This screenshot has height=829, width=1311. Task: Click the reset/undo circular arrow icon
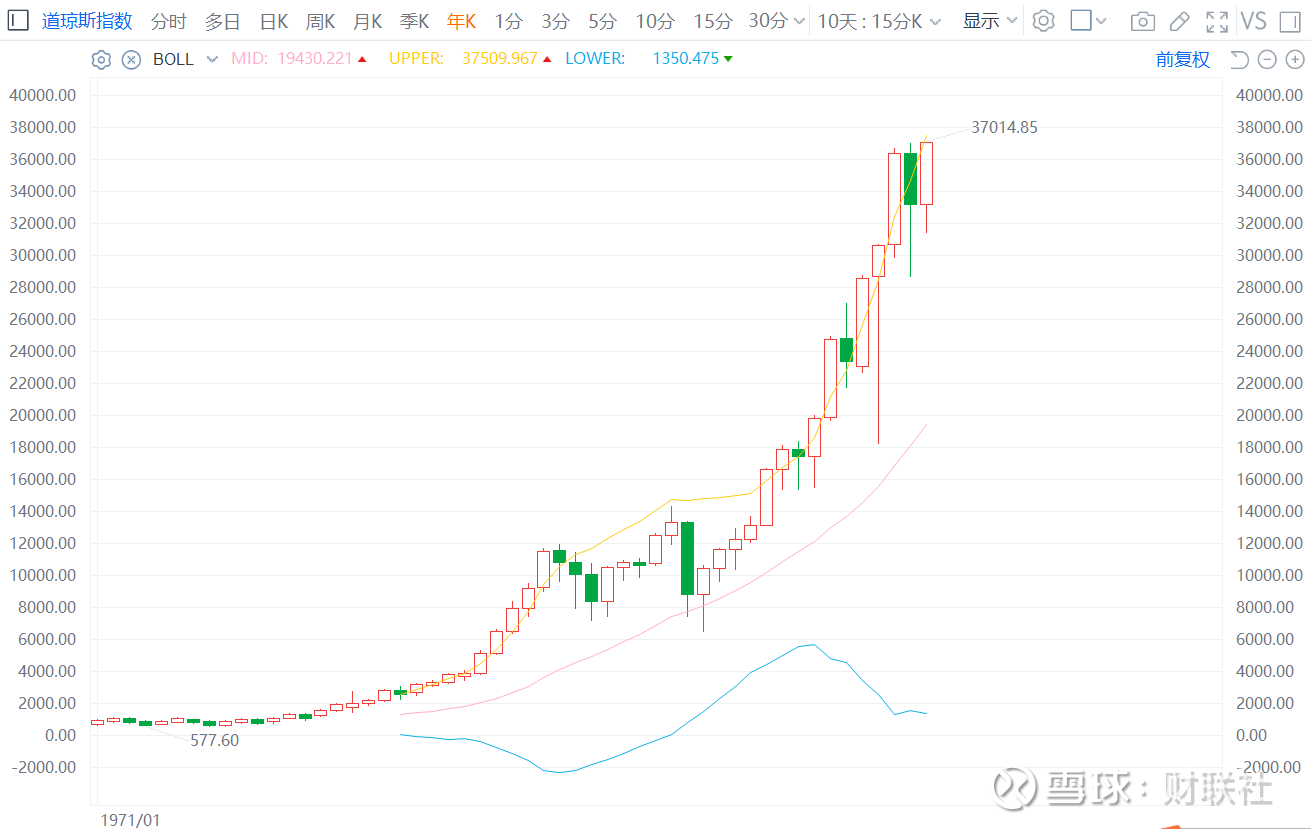pyautogui.click(x=1239, y=59)
